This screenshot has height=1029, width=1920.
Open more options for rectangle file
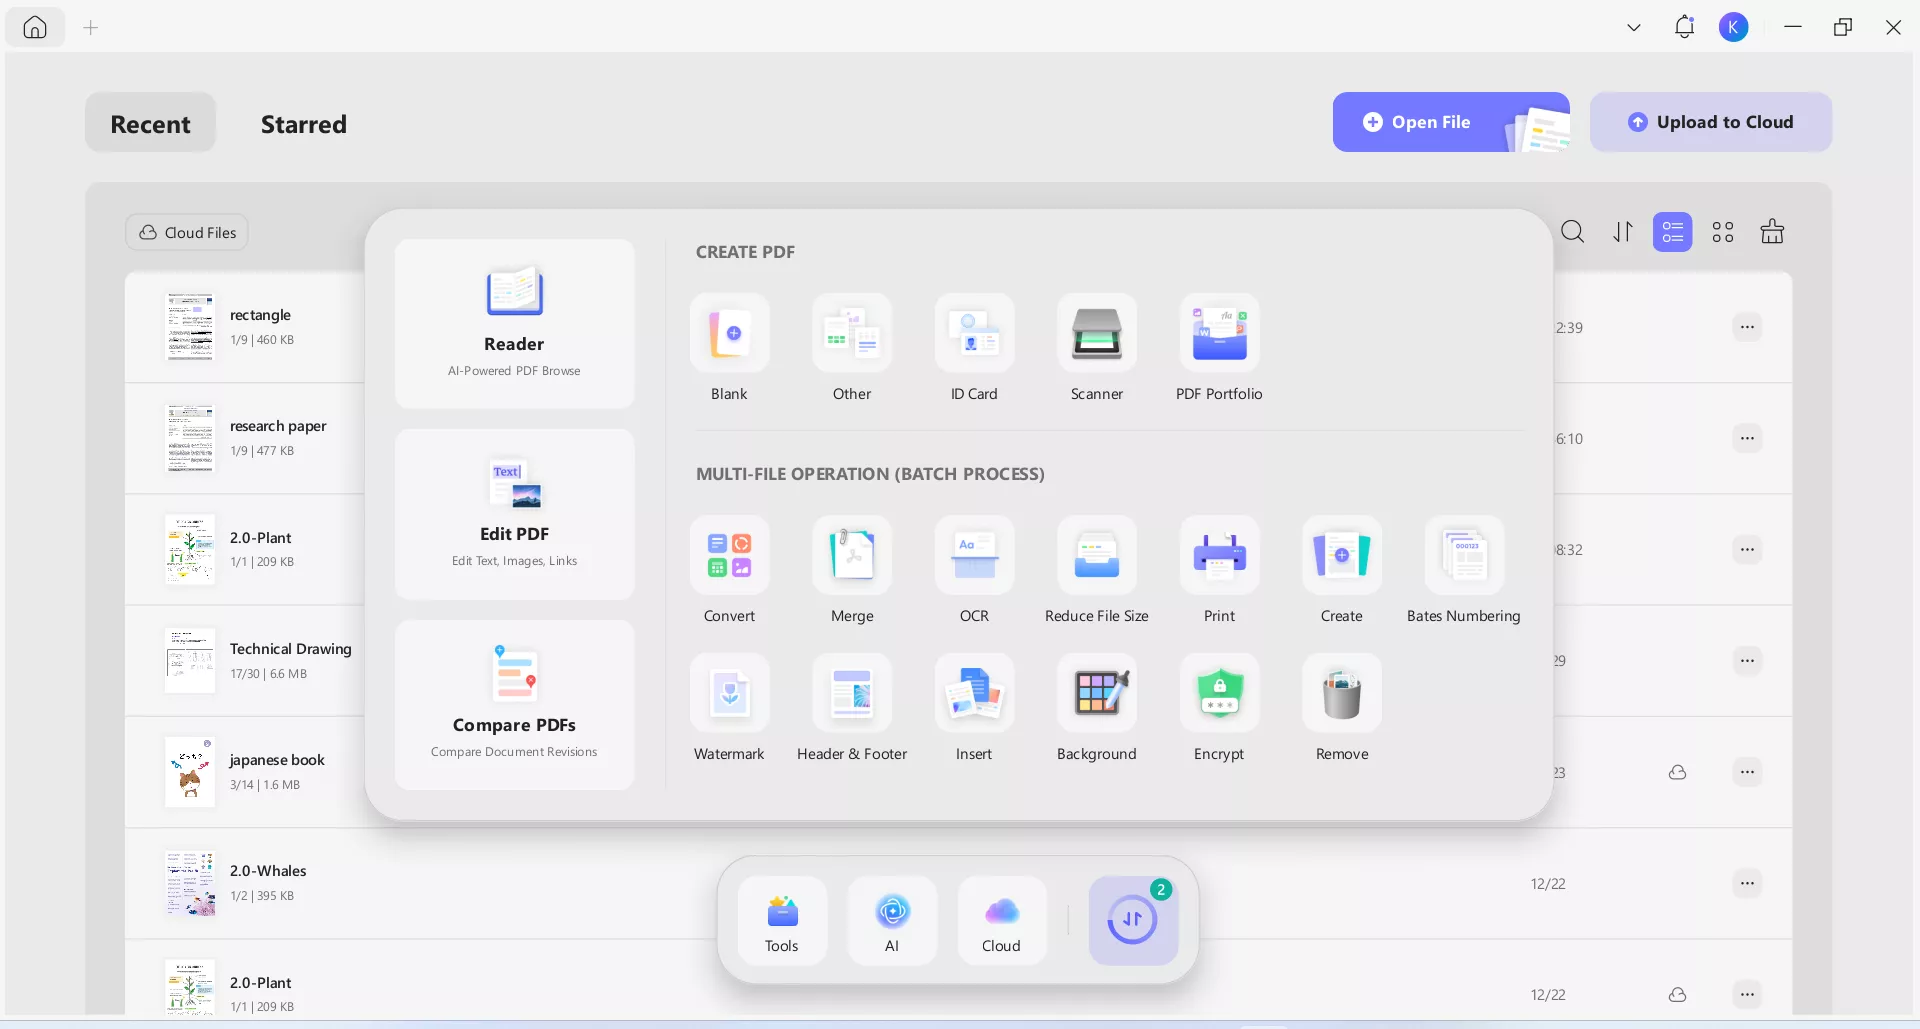coord(1747,327)
